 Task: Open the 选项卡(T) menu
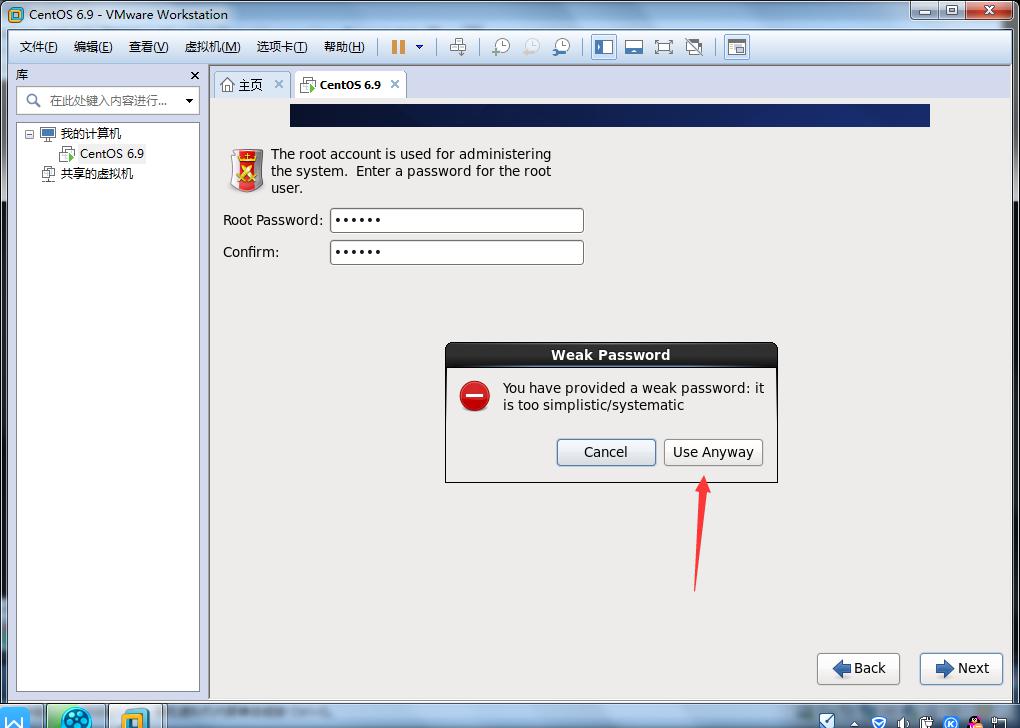point(282,47)
